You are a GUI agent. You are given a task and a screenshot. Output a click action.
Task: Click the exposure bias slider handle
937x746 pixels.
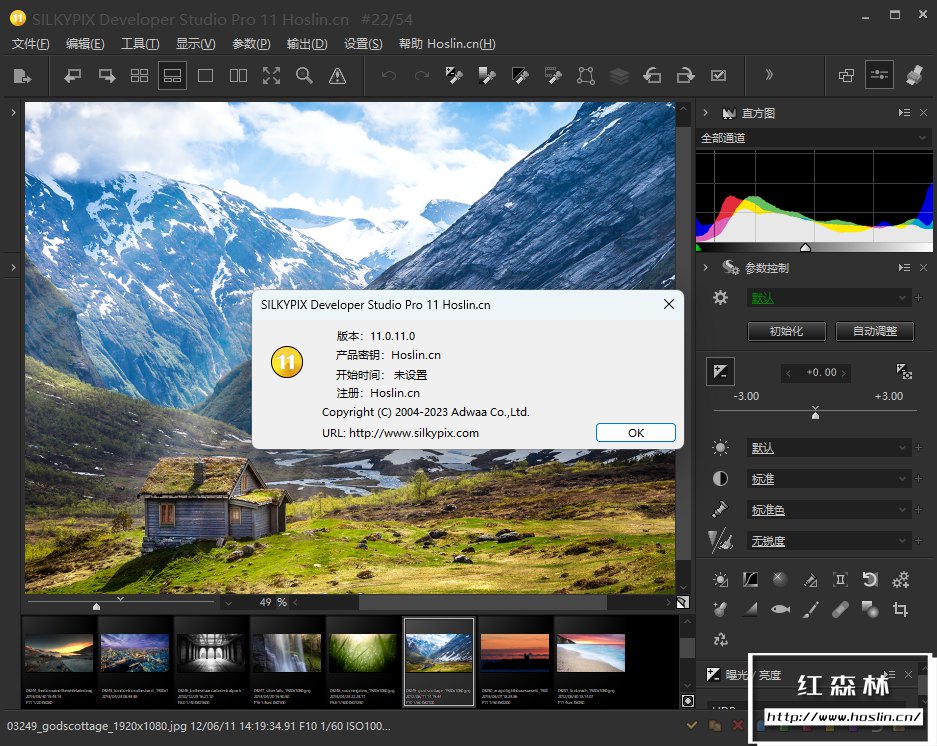pos(816,413)
